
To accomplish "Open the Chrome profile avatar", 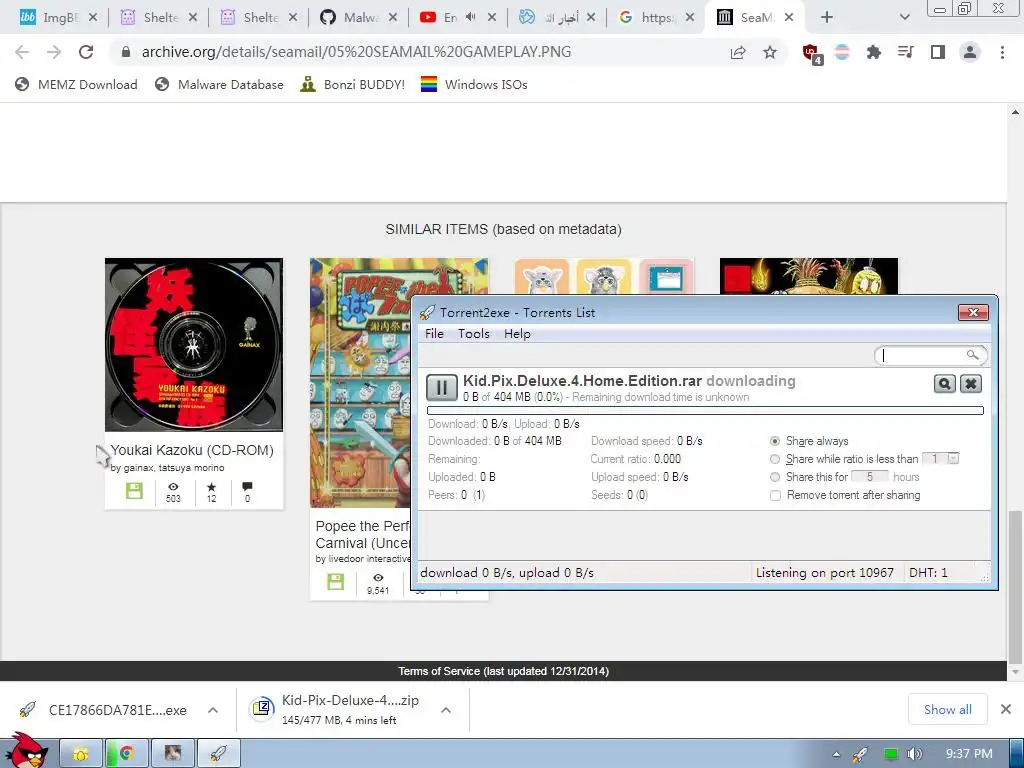I will [x=970, y=52].
